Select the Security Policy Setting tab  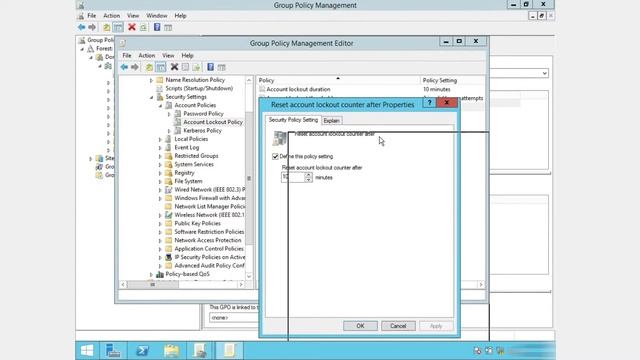tap(293, 120)
